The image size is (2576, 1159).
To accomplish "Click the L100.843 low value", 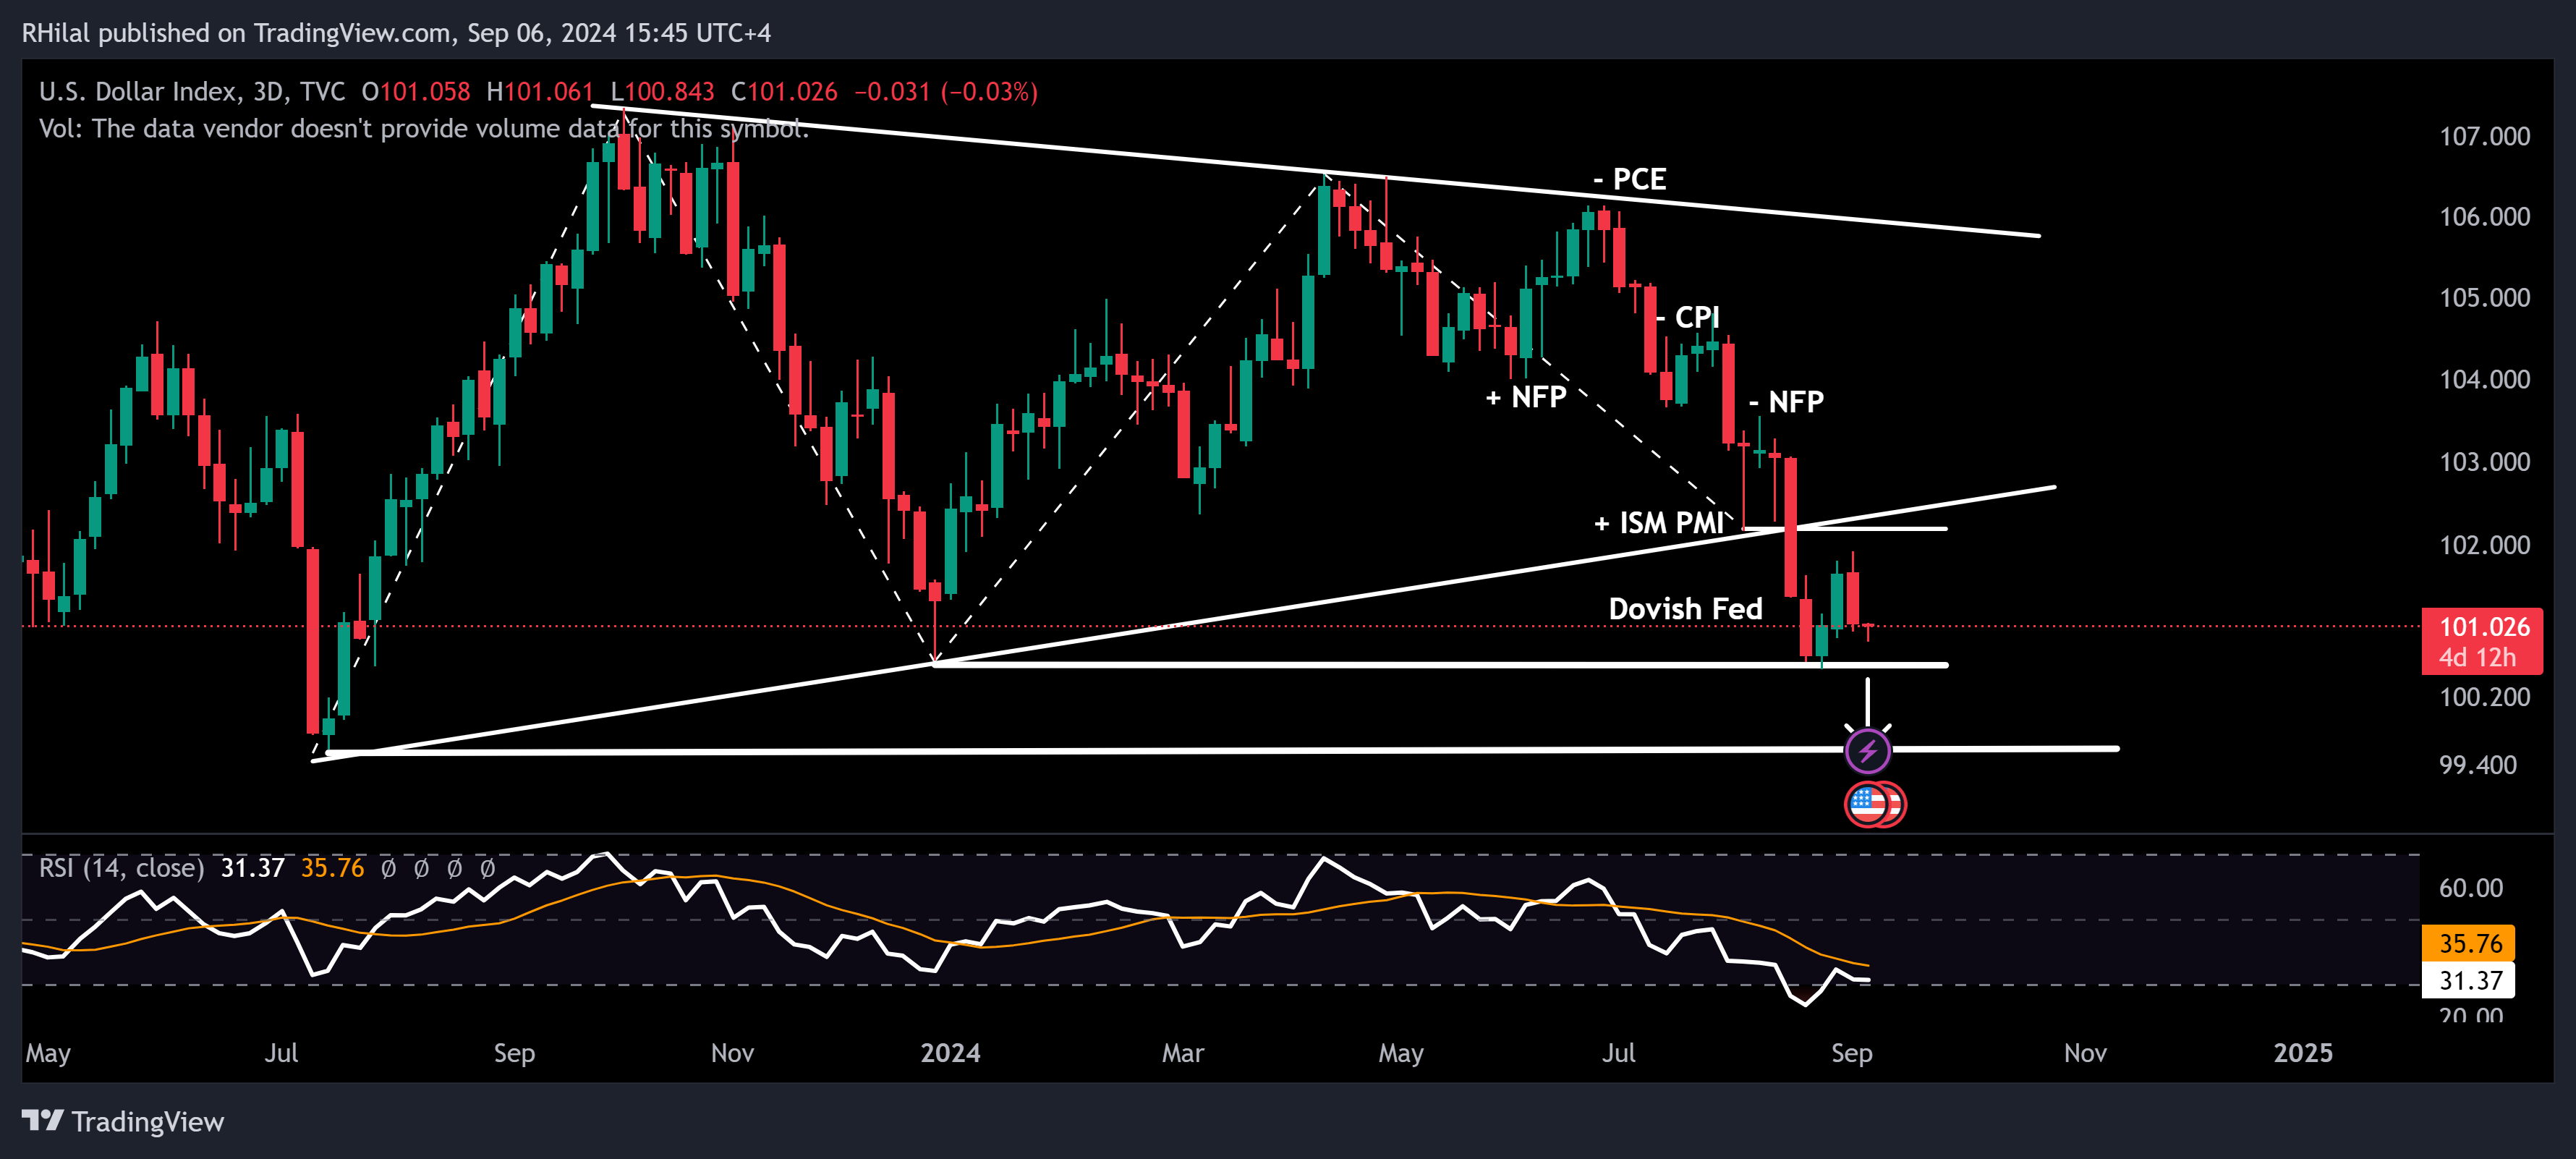I will point(662,92).
